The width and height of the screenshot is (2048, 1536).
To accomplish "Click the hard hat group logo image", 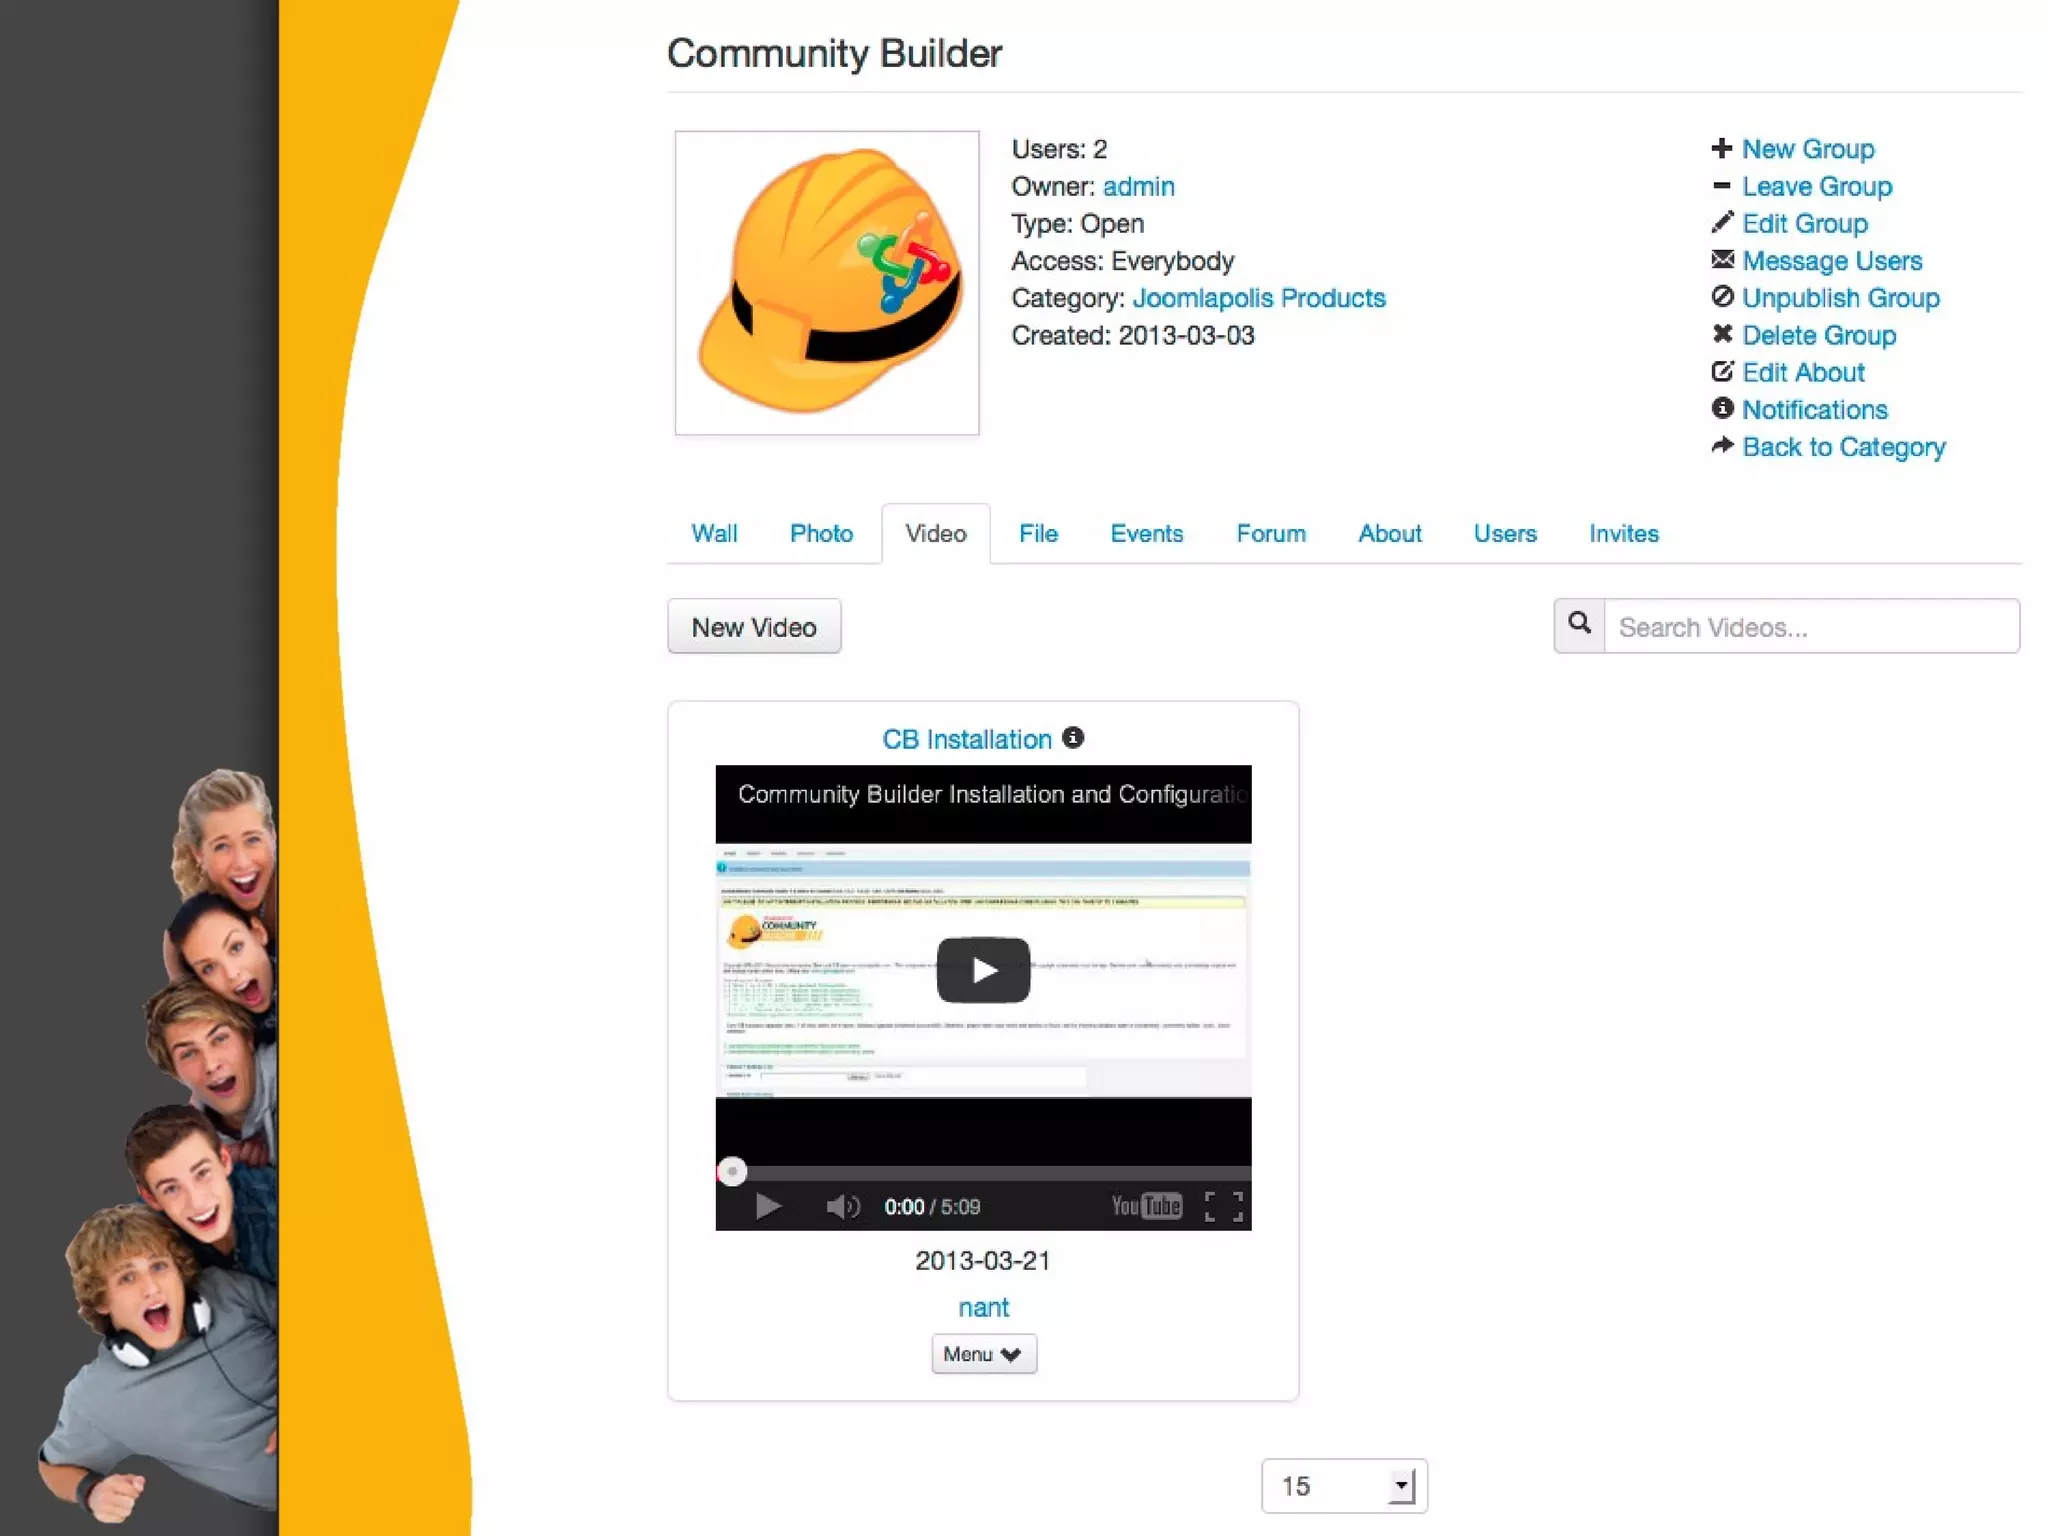I will point(827,283).
